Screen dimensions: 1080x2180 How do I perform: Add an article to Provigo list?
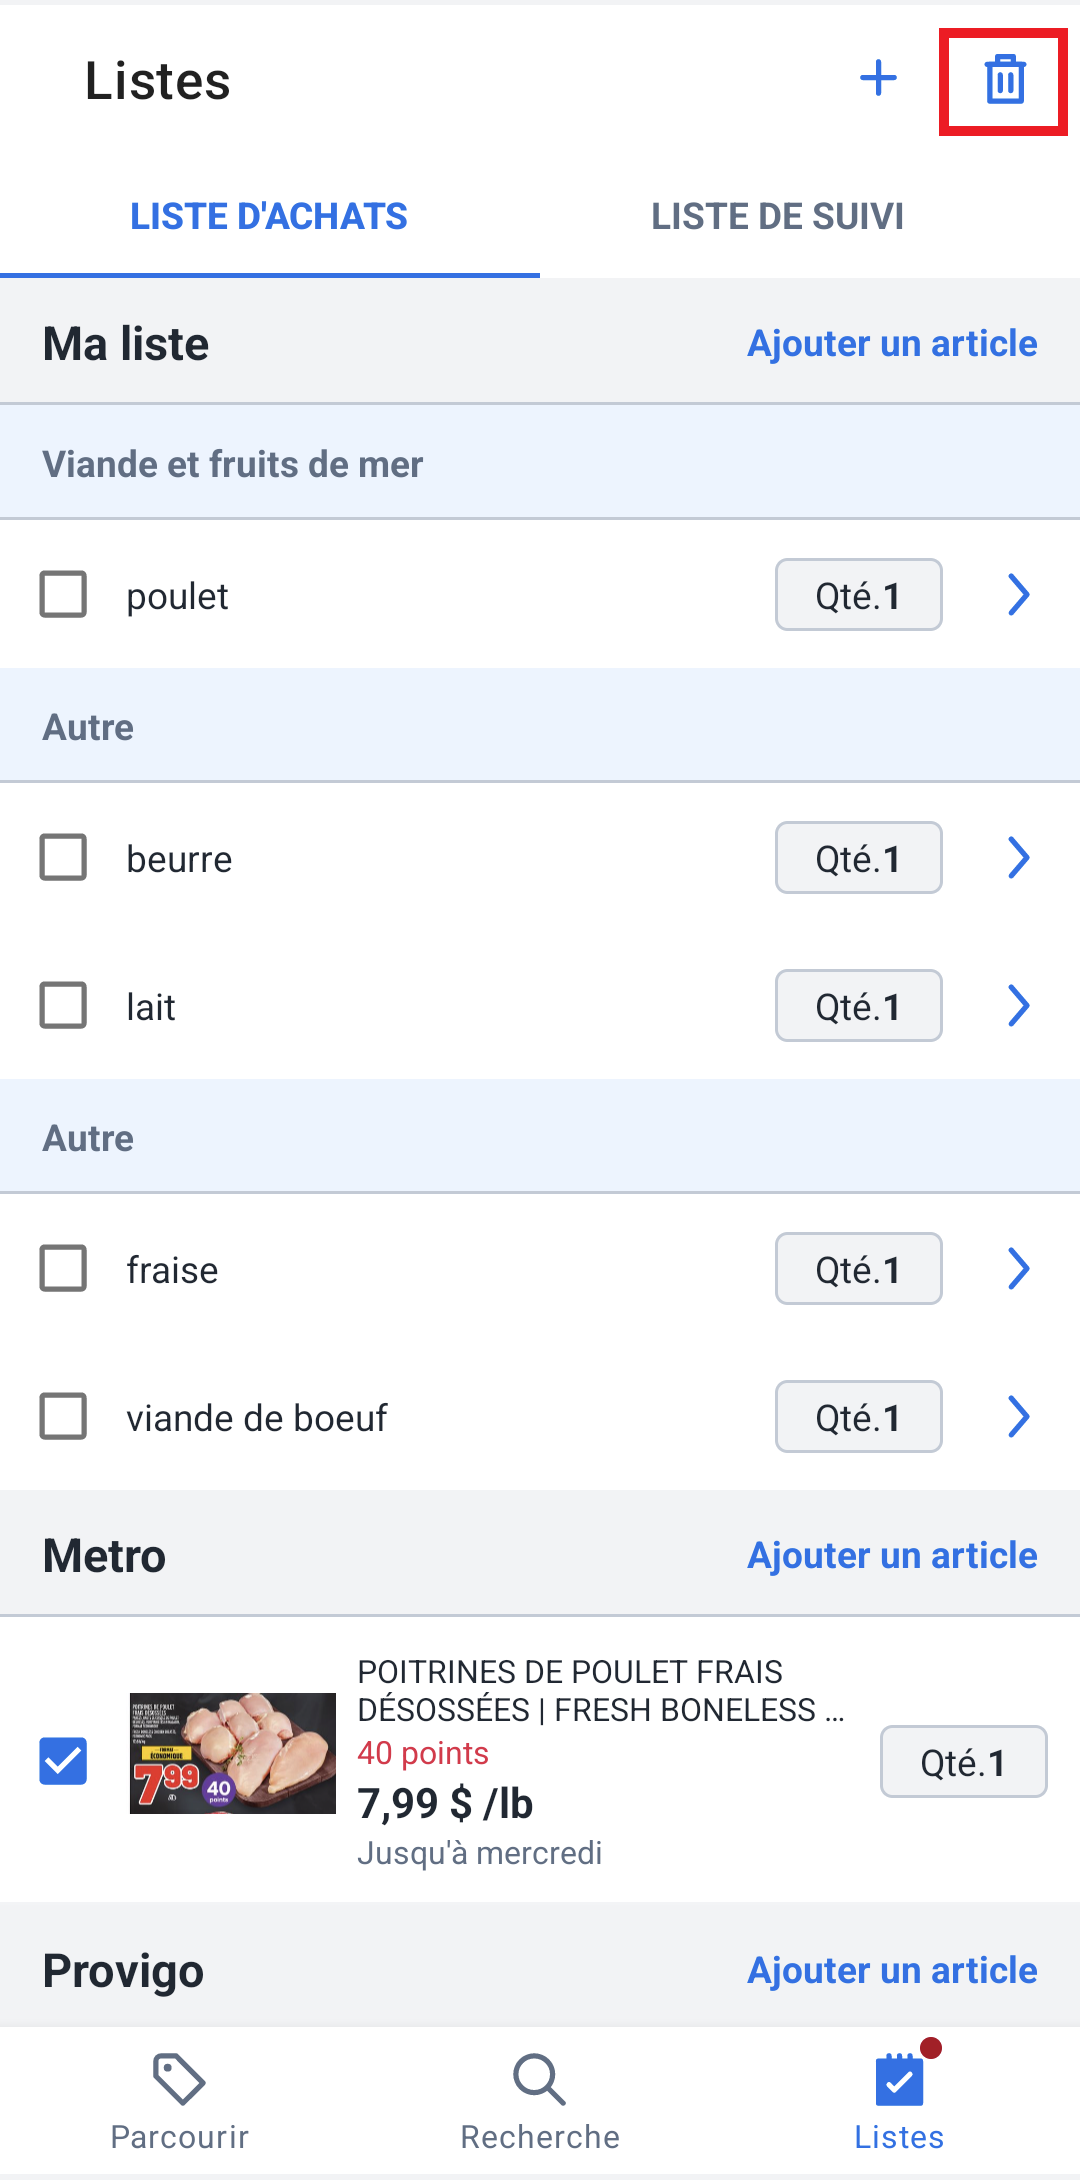point(892,1970)
